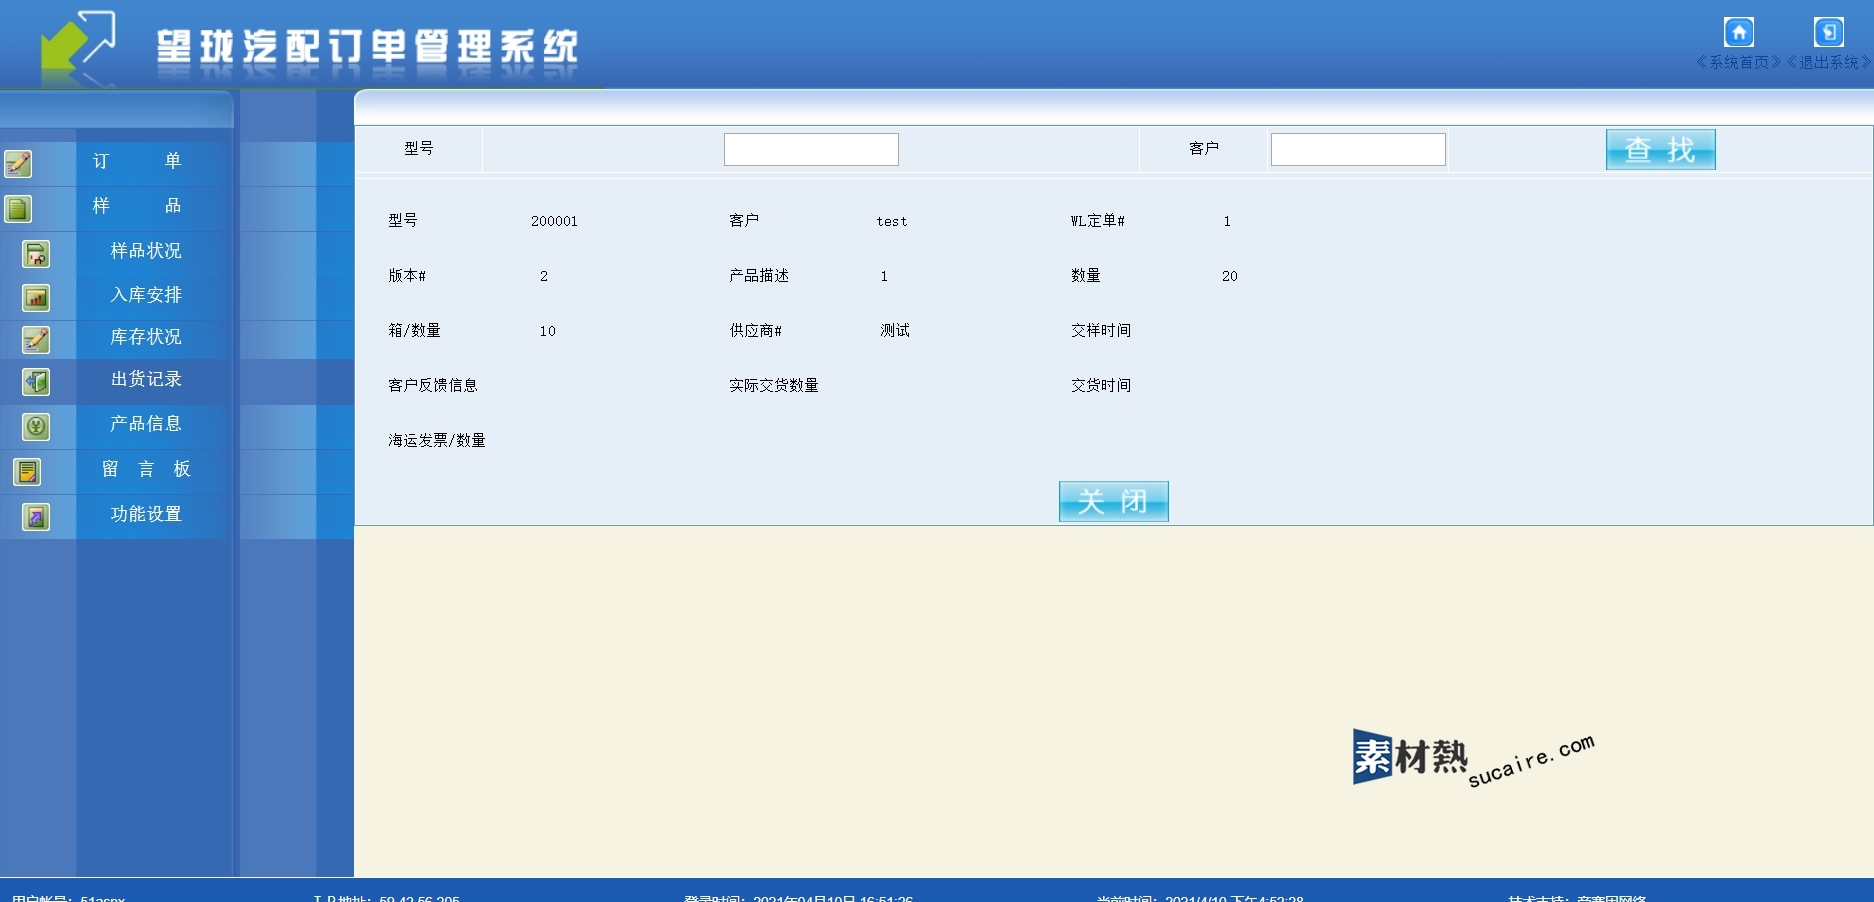The width and height of the screenshot is (1874, 902).
Task: Click the home icon for 系统首页
Action: (1739, 32)
